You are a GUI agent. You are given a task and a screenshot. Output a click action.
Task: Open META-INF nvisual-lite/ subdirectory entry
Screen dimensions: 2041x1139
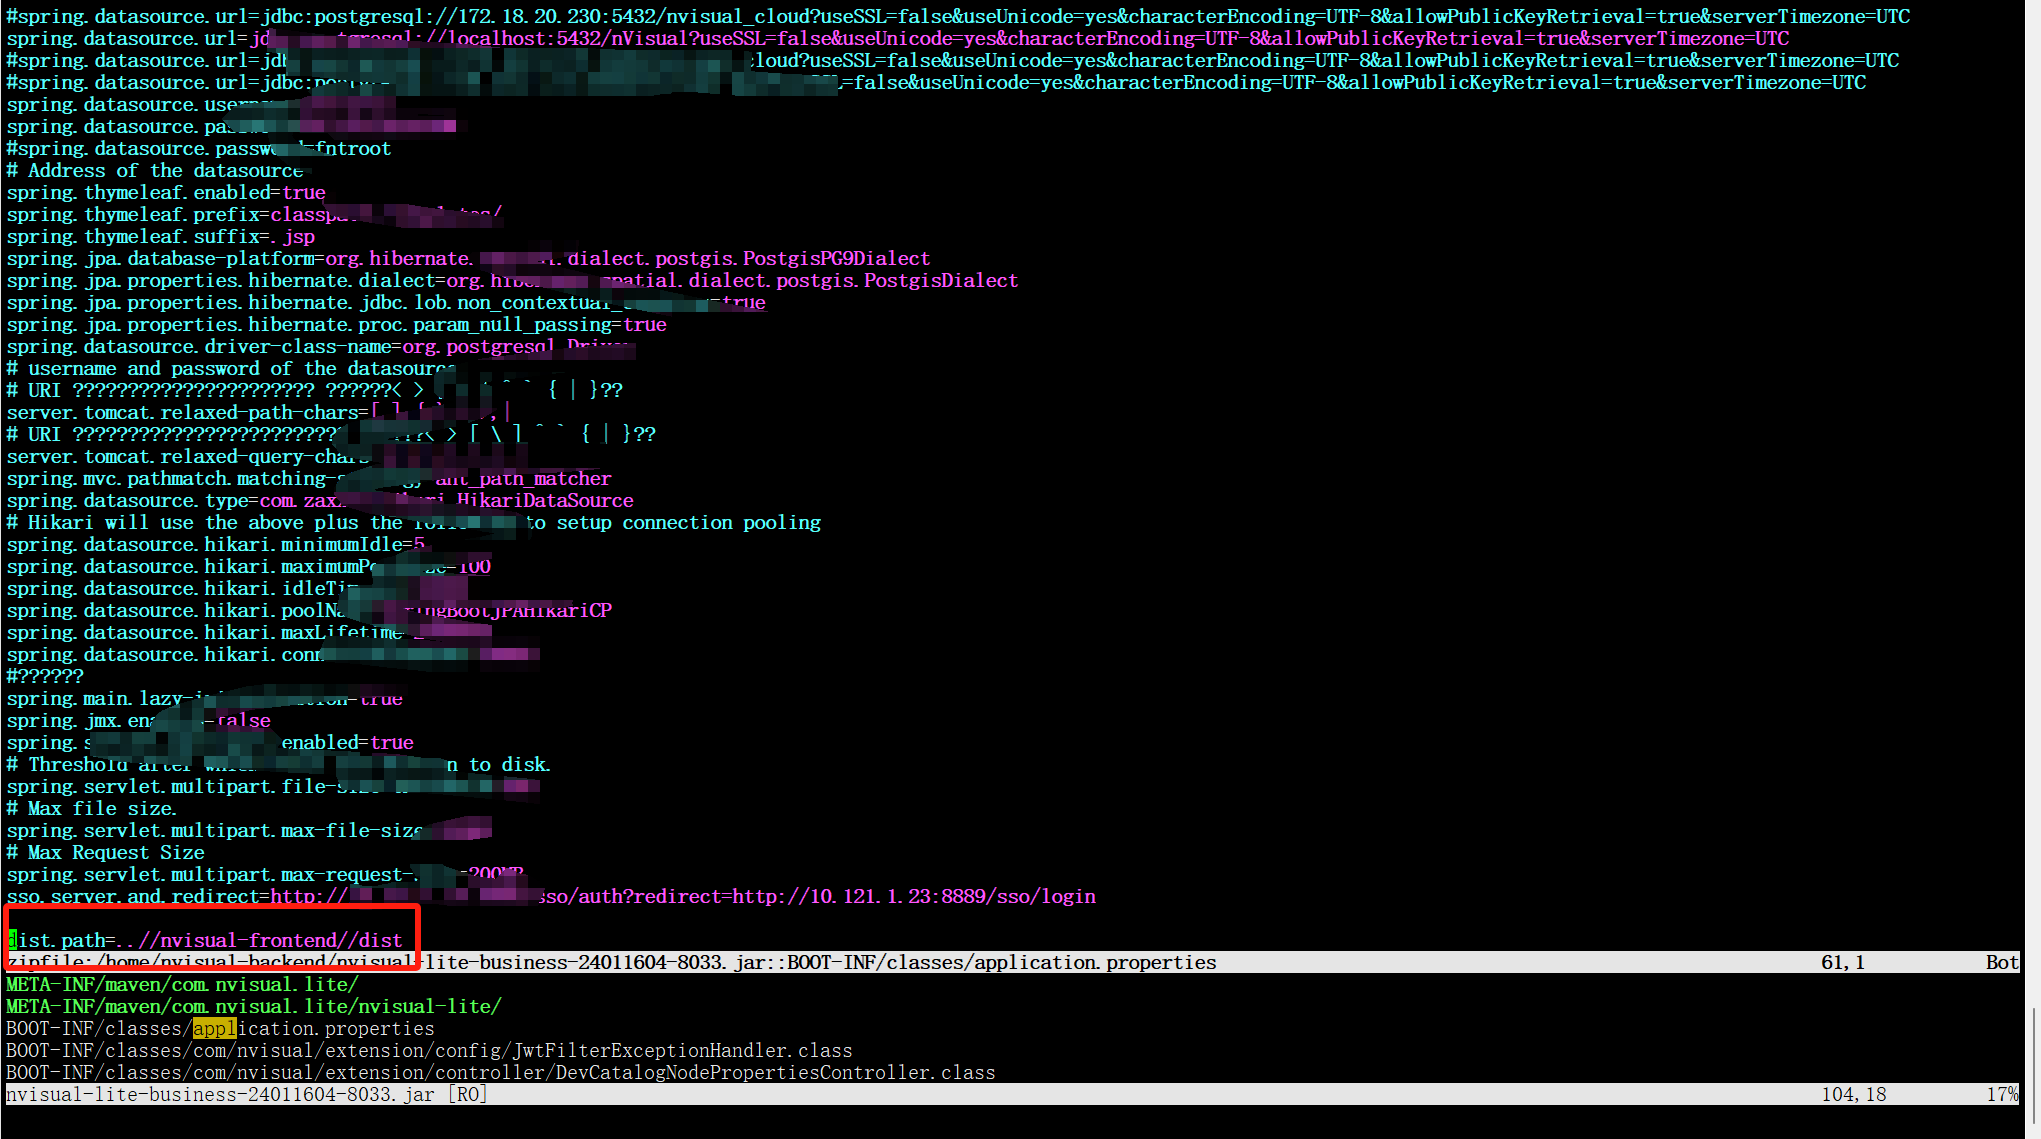[253, 1006]
